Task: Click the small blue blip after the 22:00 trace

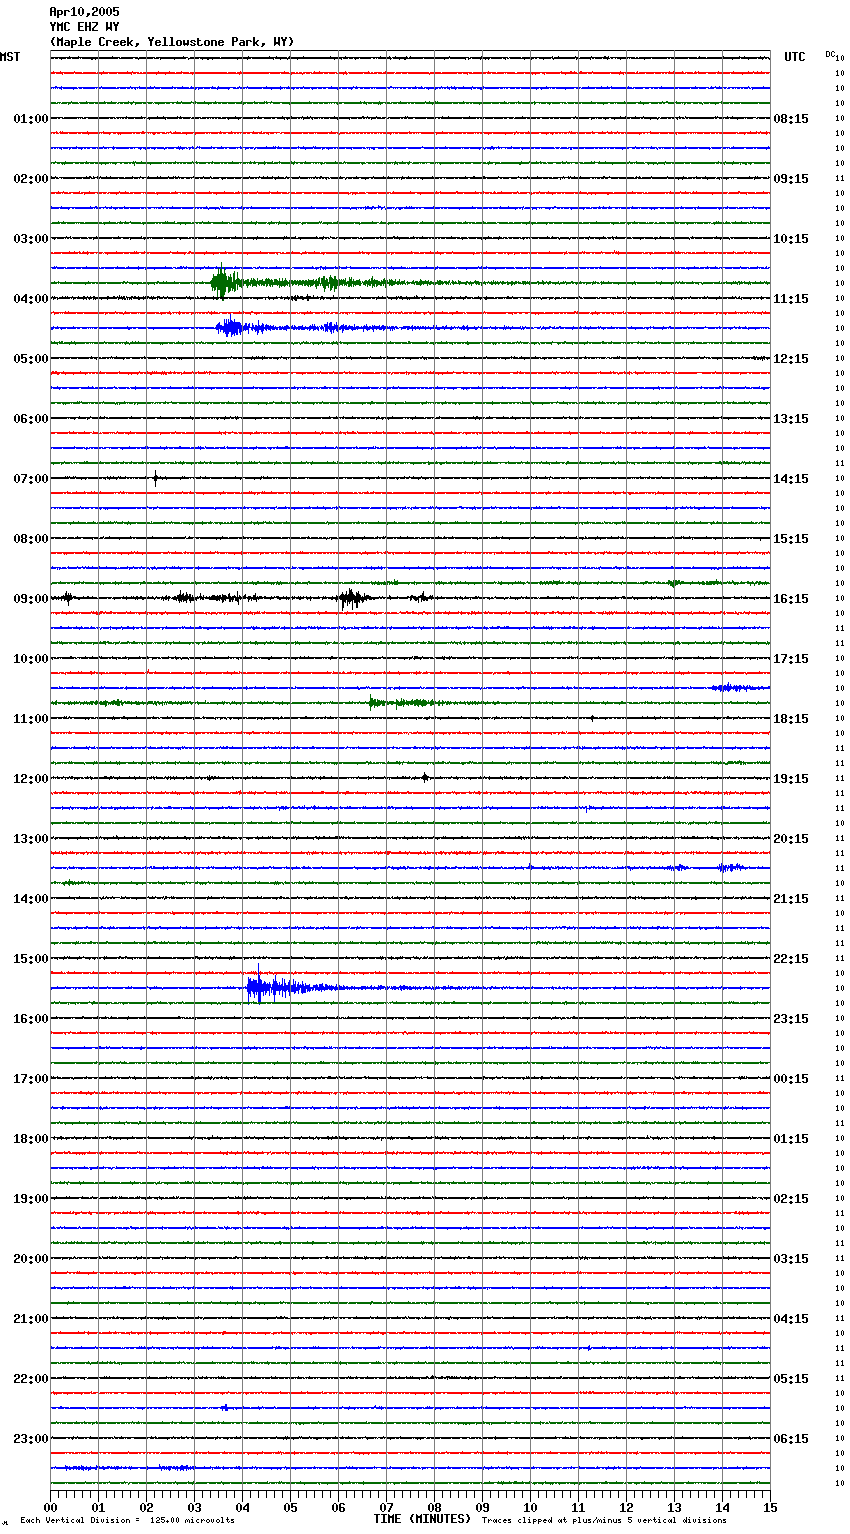Action: click(x=225, y=1407)
